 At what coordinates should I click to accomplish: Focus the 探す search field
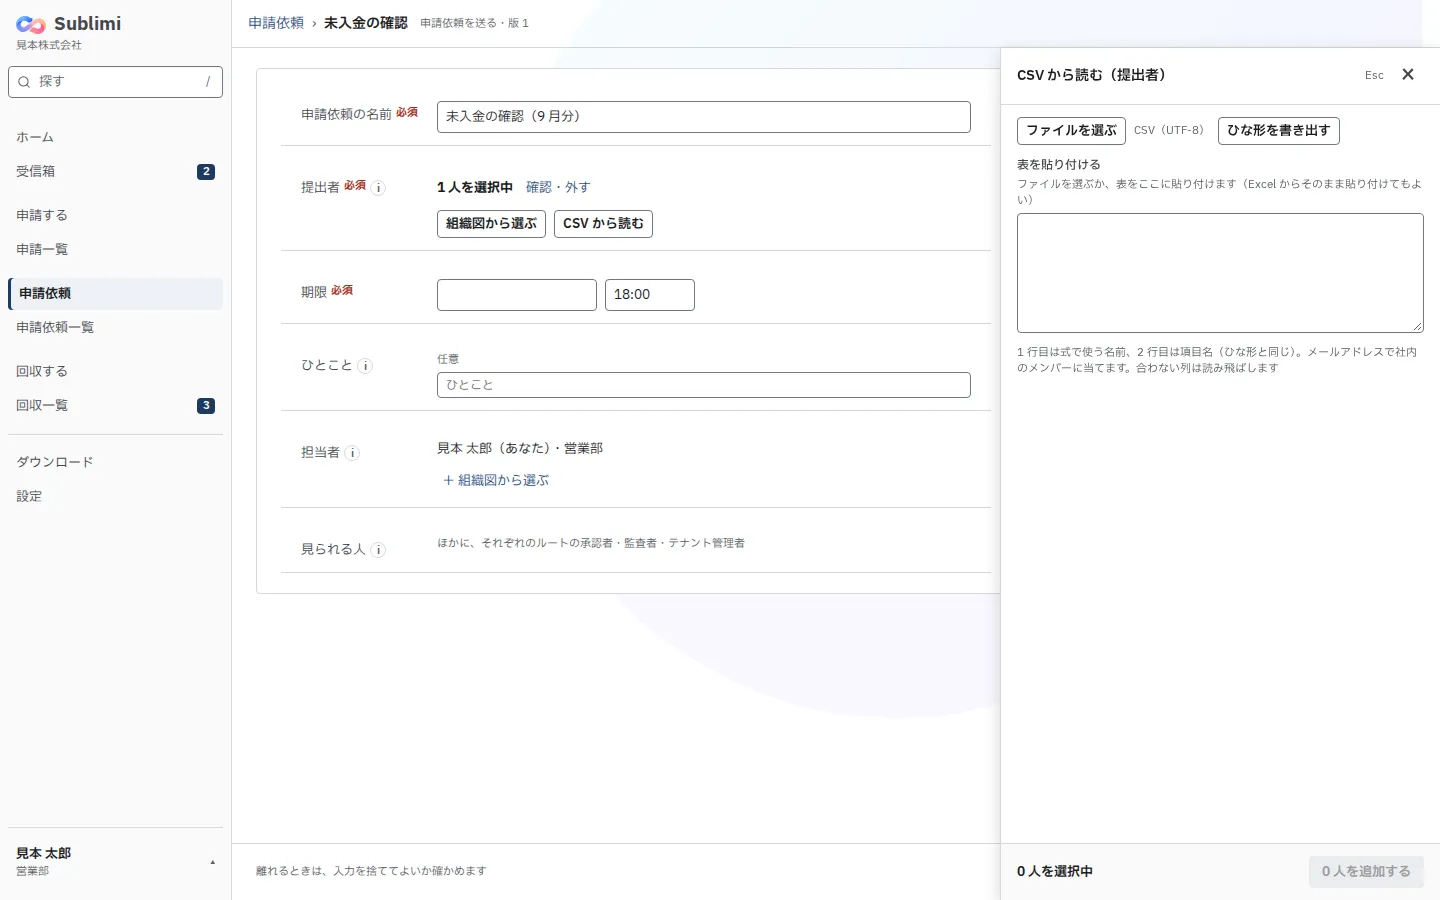(x=115, y=82)
